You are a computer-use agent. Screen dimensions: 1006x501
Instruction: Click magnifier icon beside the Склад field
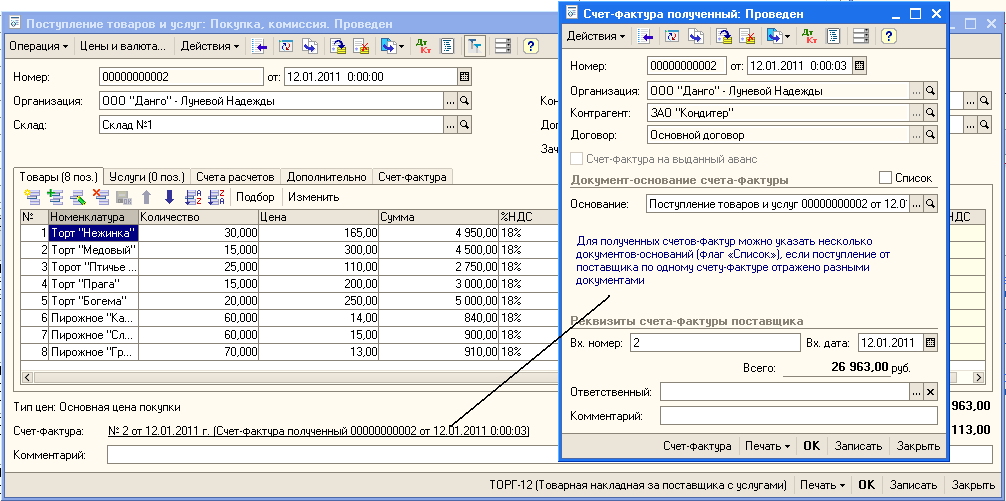tap(466, 125)
